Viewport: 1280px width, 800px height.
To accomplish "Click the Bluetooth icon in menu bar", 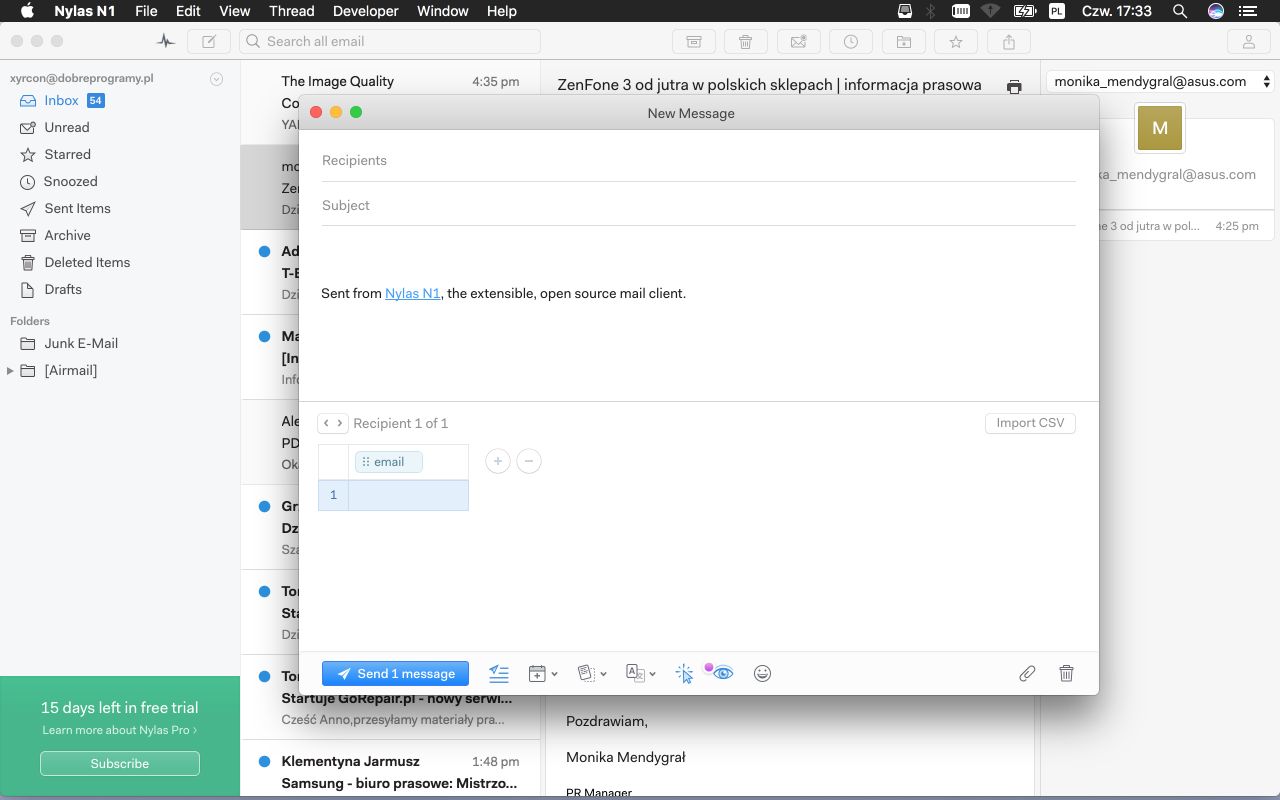I will (x=931, y=11).
